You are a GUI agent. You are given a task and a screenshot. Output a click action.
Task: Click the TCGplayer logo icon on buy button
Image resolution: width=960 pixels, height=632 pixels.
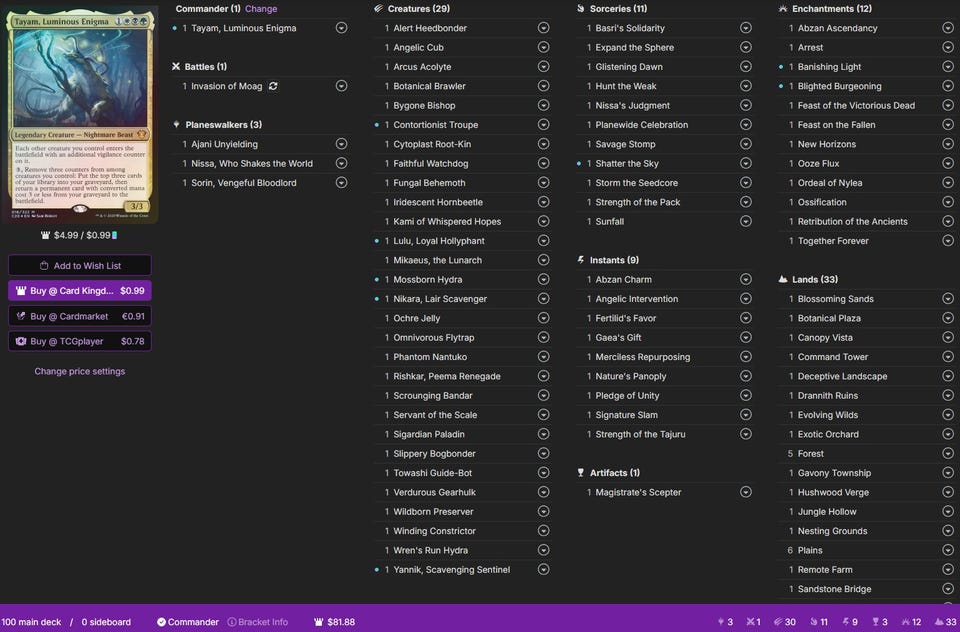click(x=21, y=341)
